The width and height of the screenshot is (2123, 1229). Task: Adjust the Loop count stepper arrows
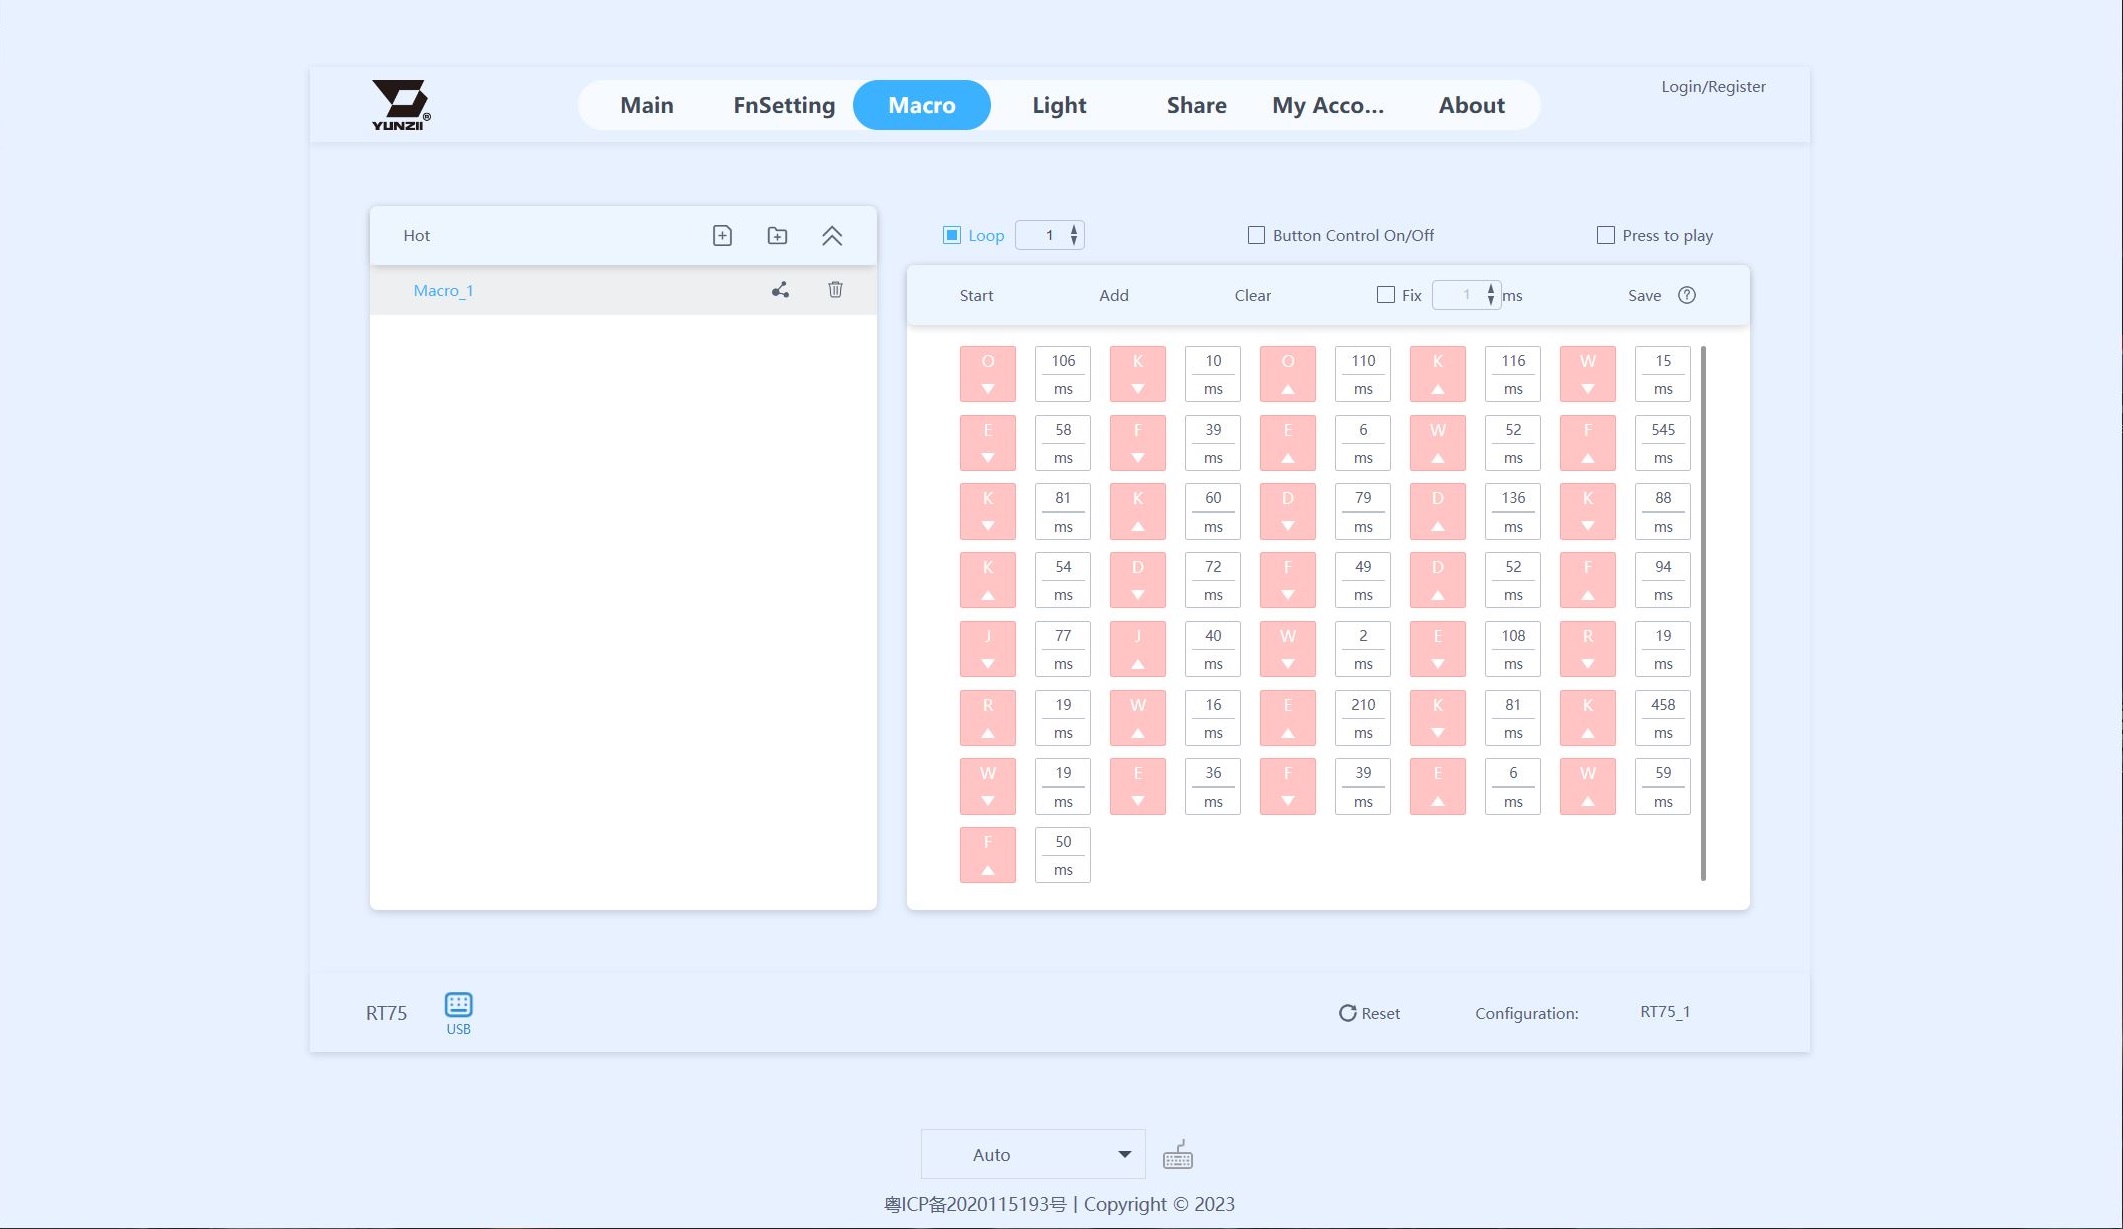coord(1074,235)
